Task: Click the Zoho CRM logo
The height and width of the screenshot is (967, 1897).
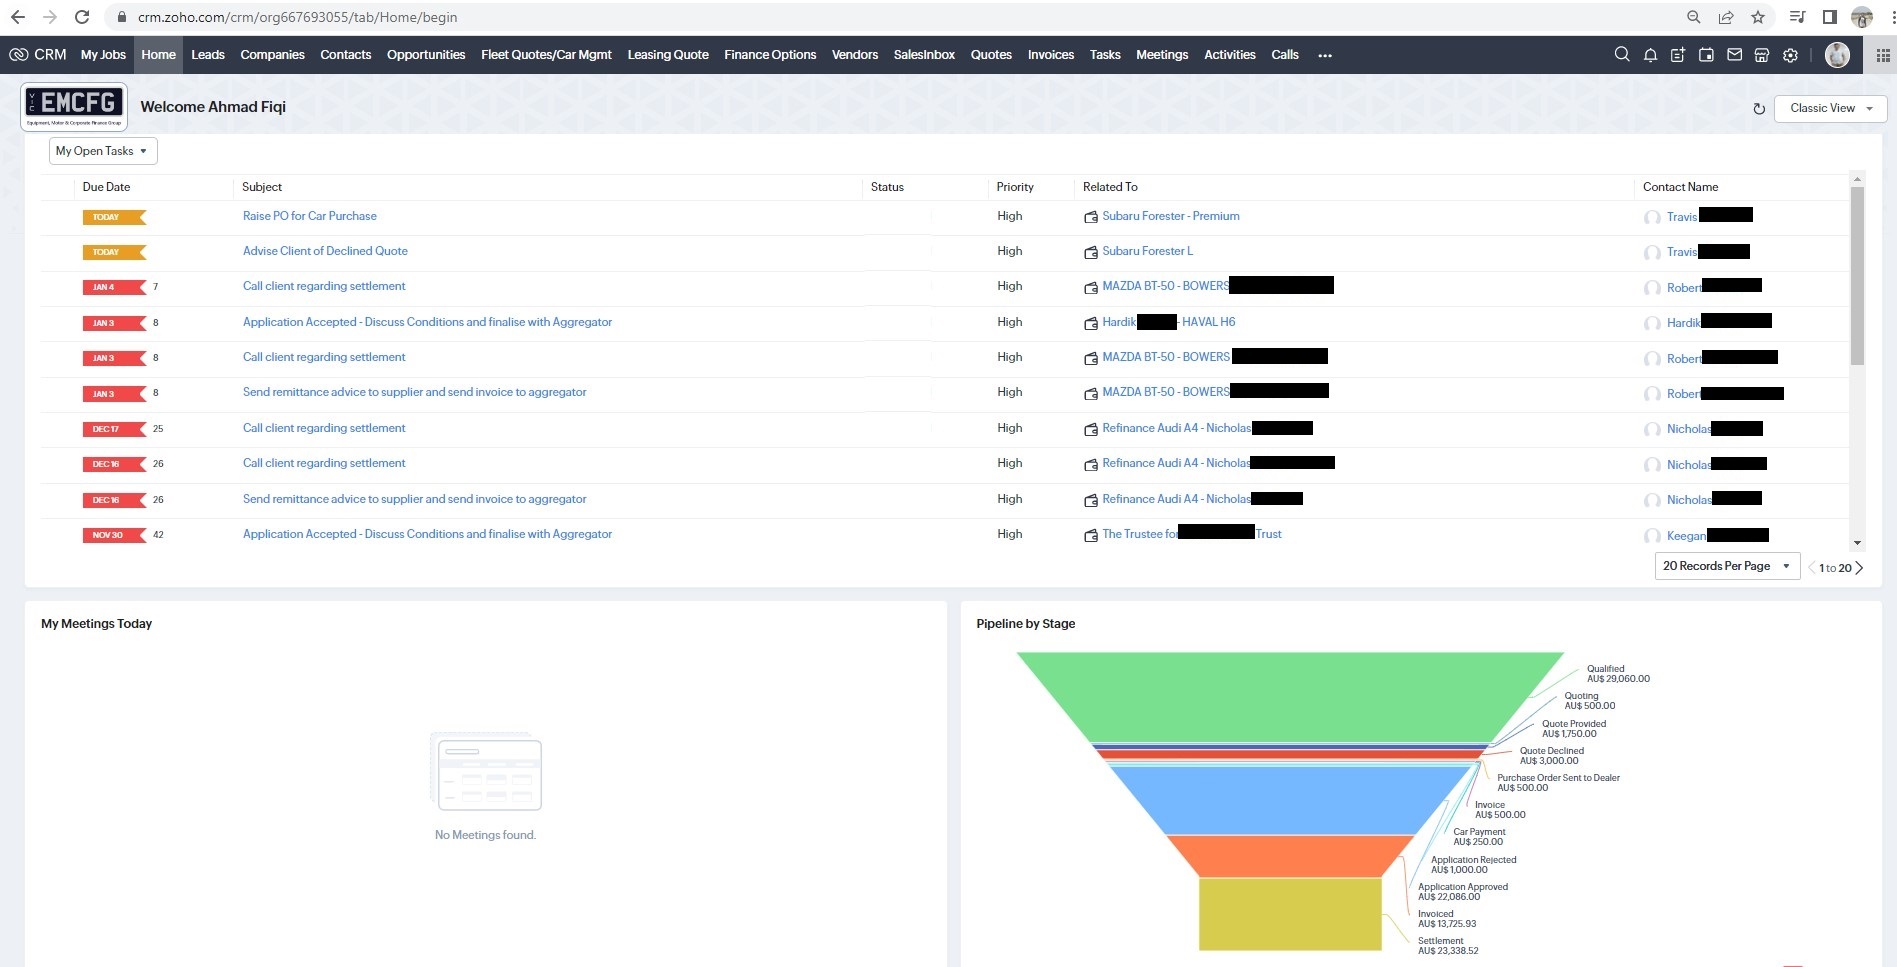Action: (x=38, y=55)
